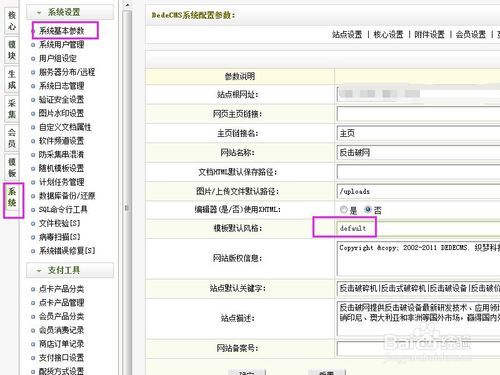Image resolution: width=500 pixels, height=375 pixels.
Task: Open 系统用户管理 menu entry
Action: pyautogui.click(x=61, y=44)
